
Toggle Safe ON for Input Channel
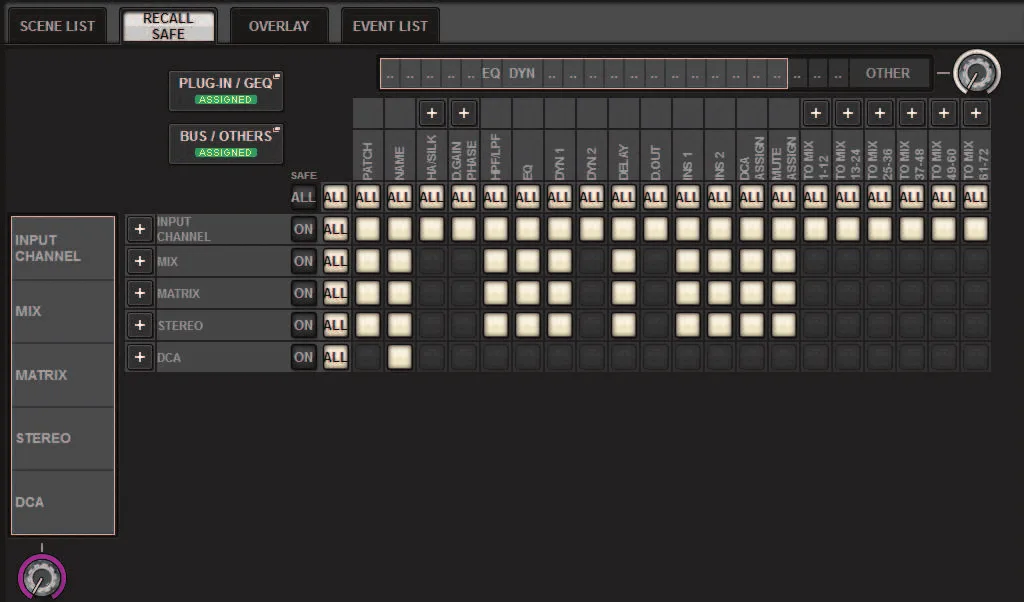(x=303, y=229)
